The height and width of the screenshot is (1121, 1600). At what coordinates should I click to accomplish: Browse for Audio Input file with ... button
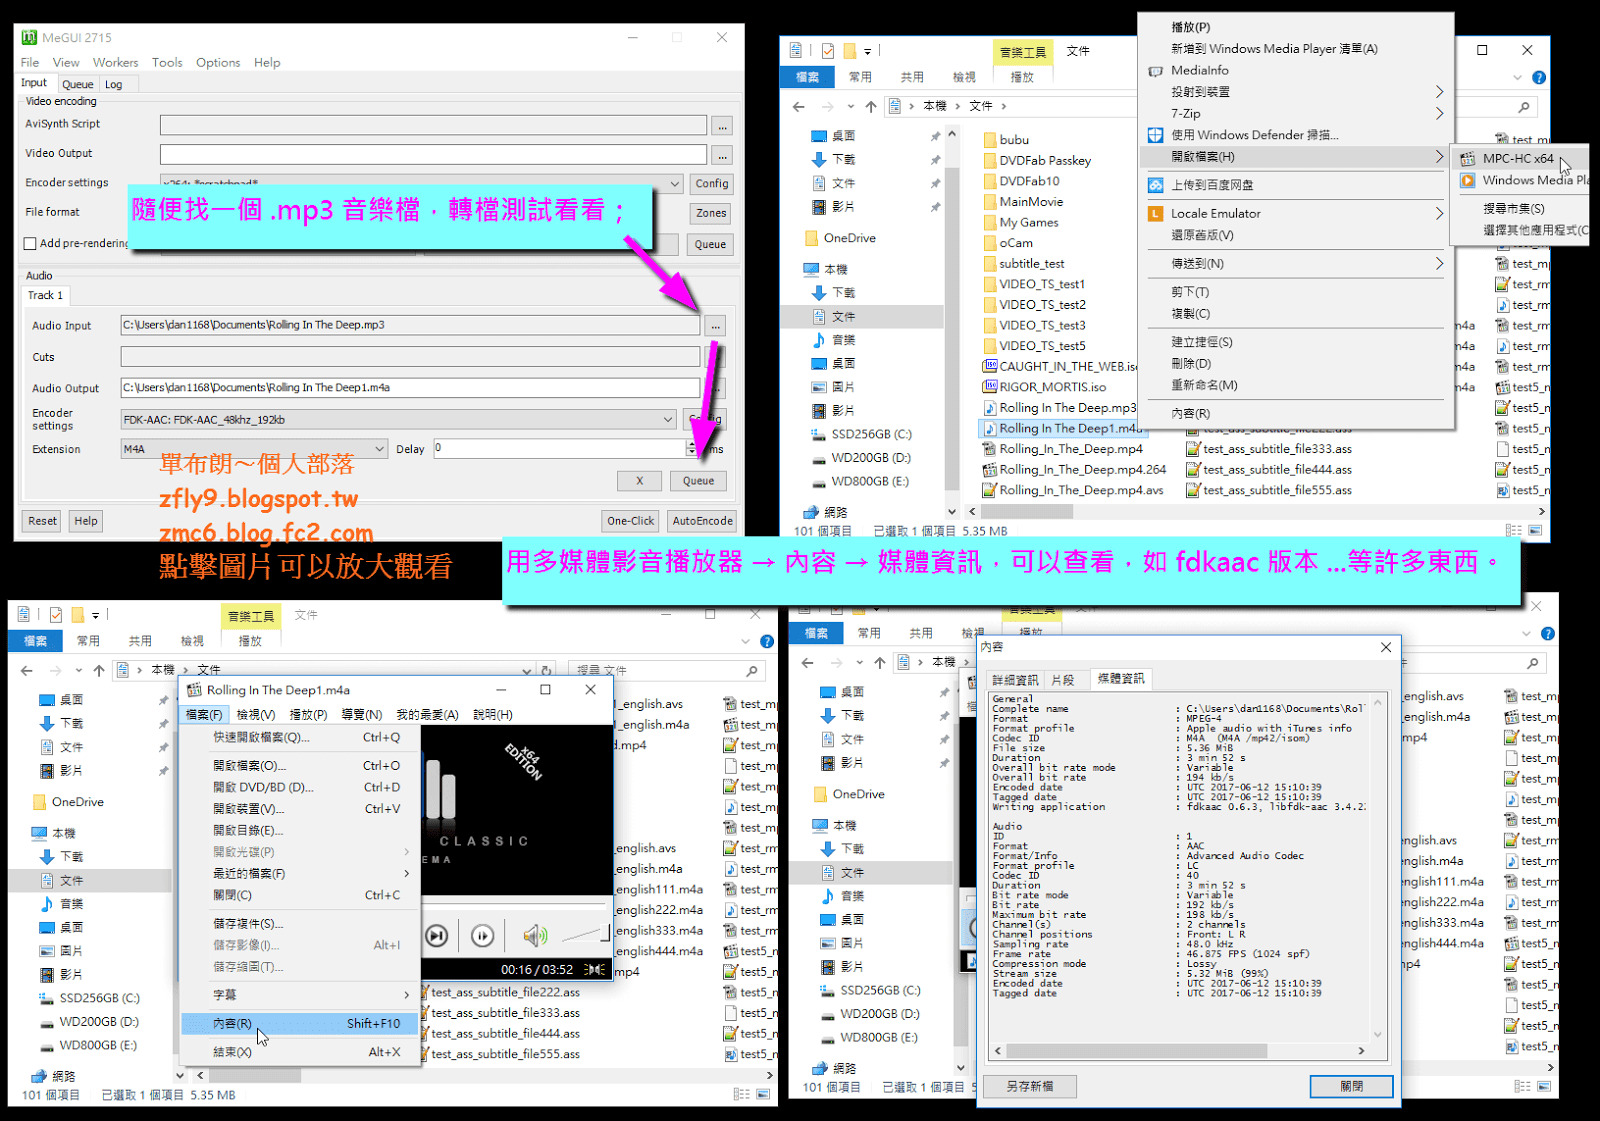[715, 326]
